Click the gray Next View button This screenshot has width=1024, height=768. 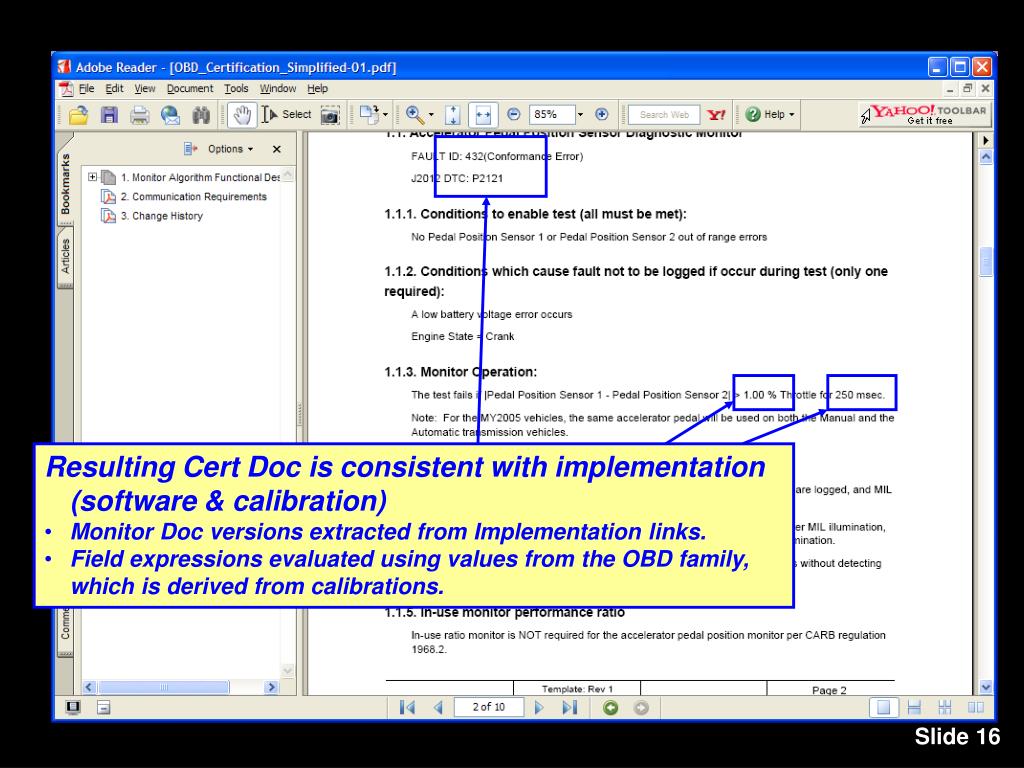[x=641, y=708]
